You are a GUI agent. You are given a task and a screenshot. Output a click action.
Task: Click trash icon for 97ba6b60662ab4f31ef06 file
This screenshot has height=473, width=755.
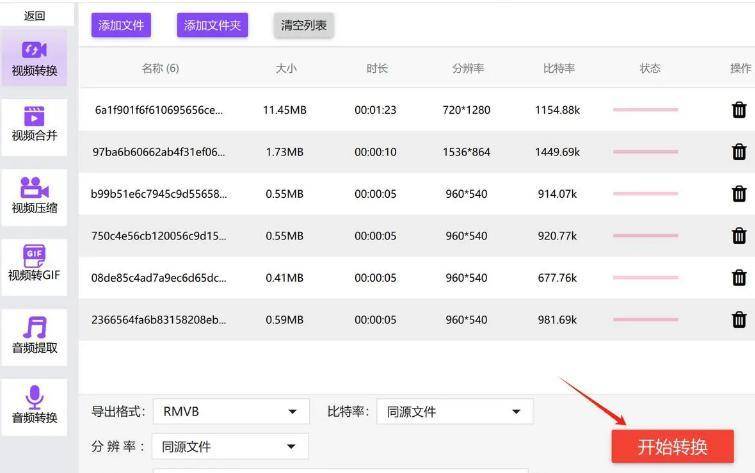point(739,152)
